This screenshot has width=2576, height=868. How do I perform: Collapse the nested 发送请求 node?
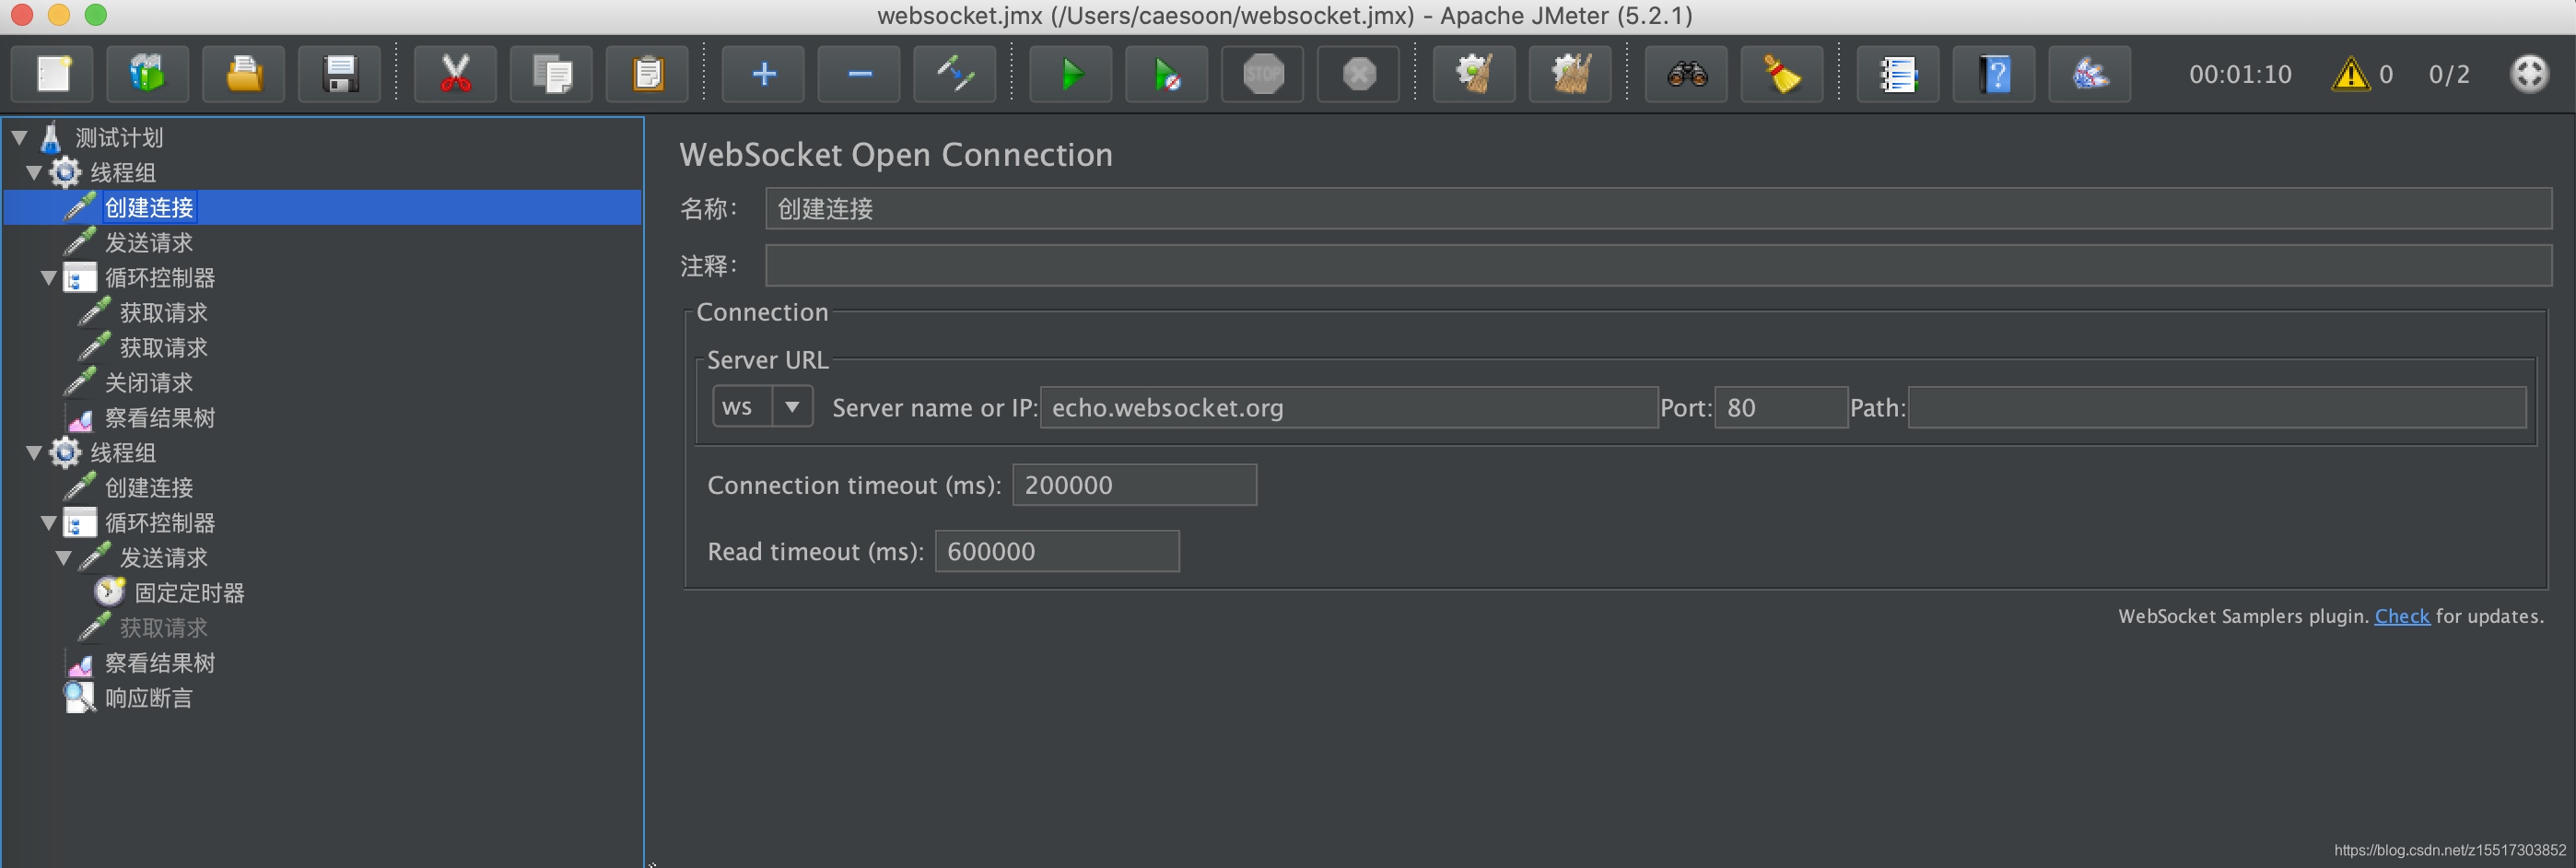tap(64, 558)
